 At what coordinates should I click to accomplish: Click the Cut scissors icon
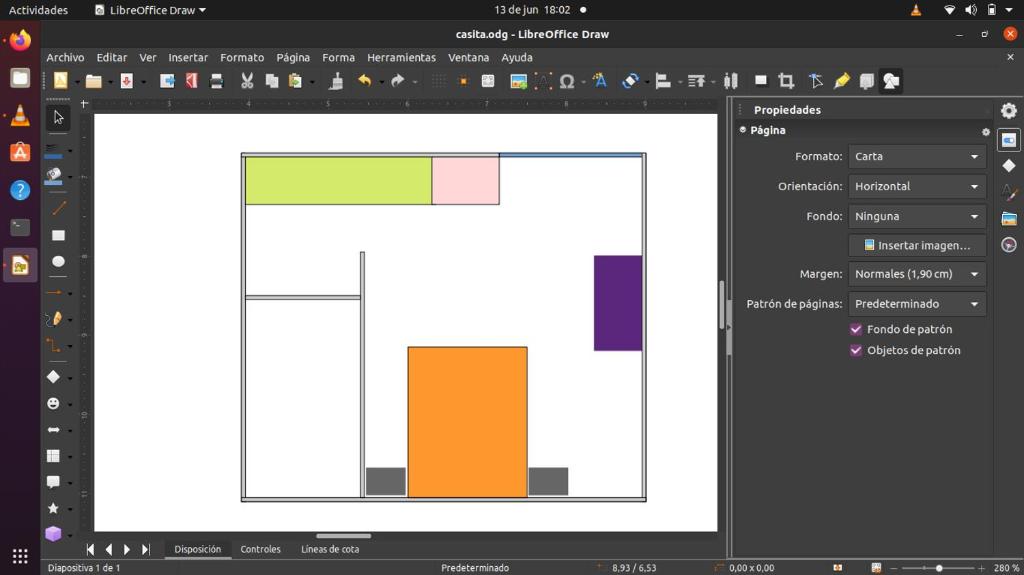pyautogui.click(x=247, y=81)
